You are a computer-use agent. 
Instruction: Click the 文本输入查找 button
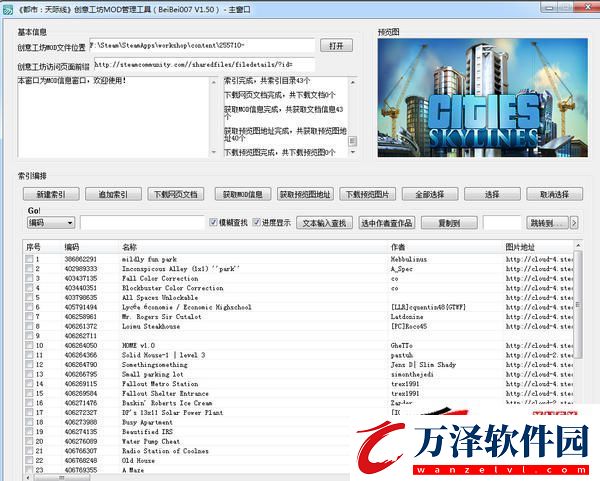(324, 223)
